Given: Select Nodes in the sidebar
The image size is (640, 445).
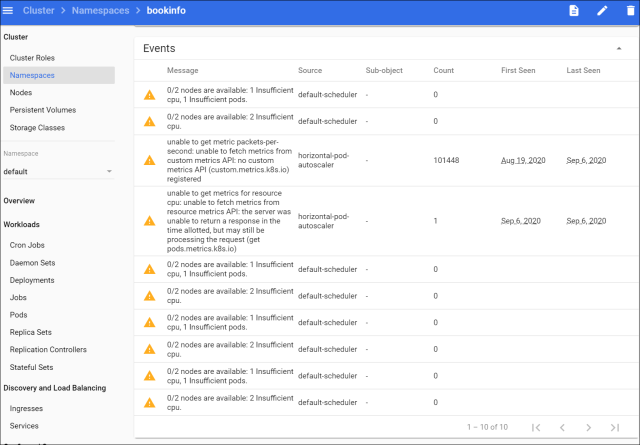Looking at the screenshot, I should [21, 92].
